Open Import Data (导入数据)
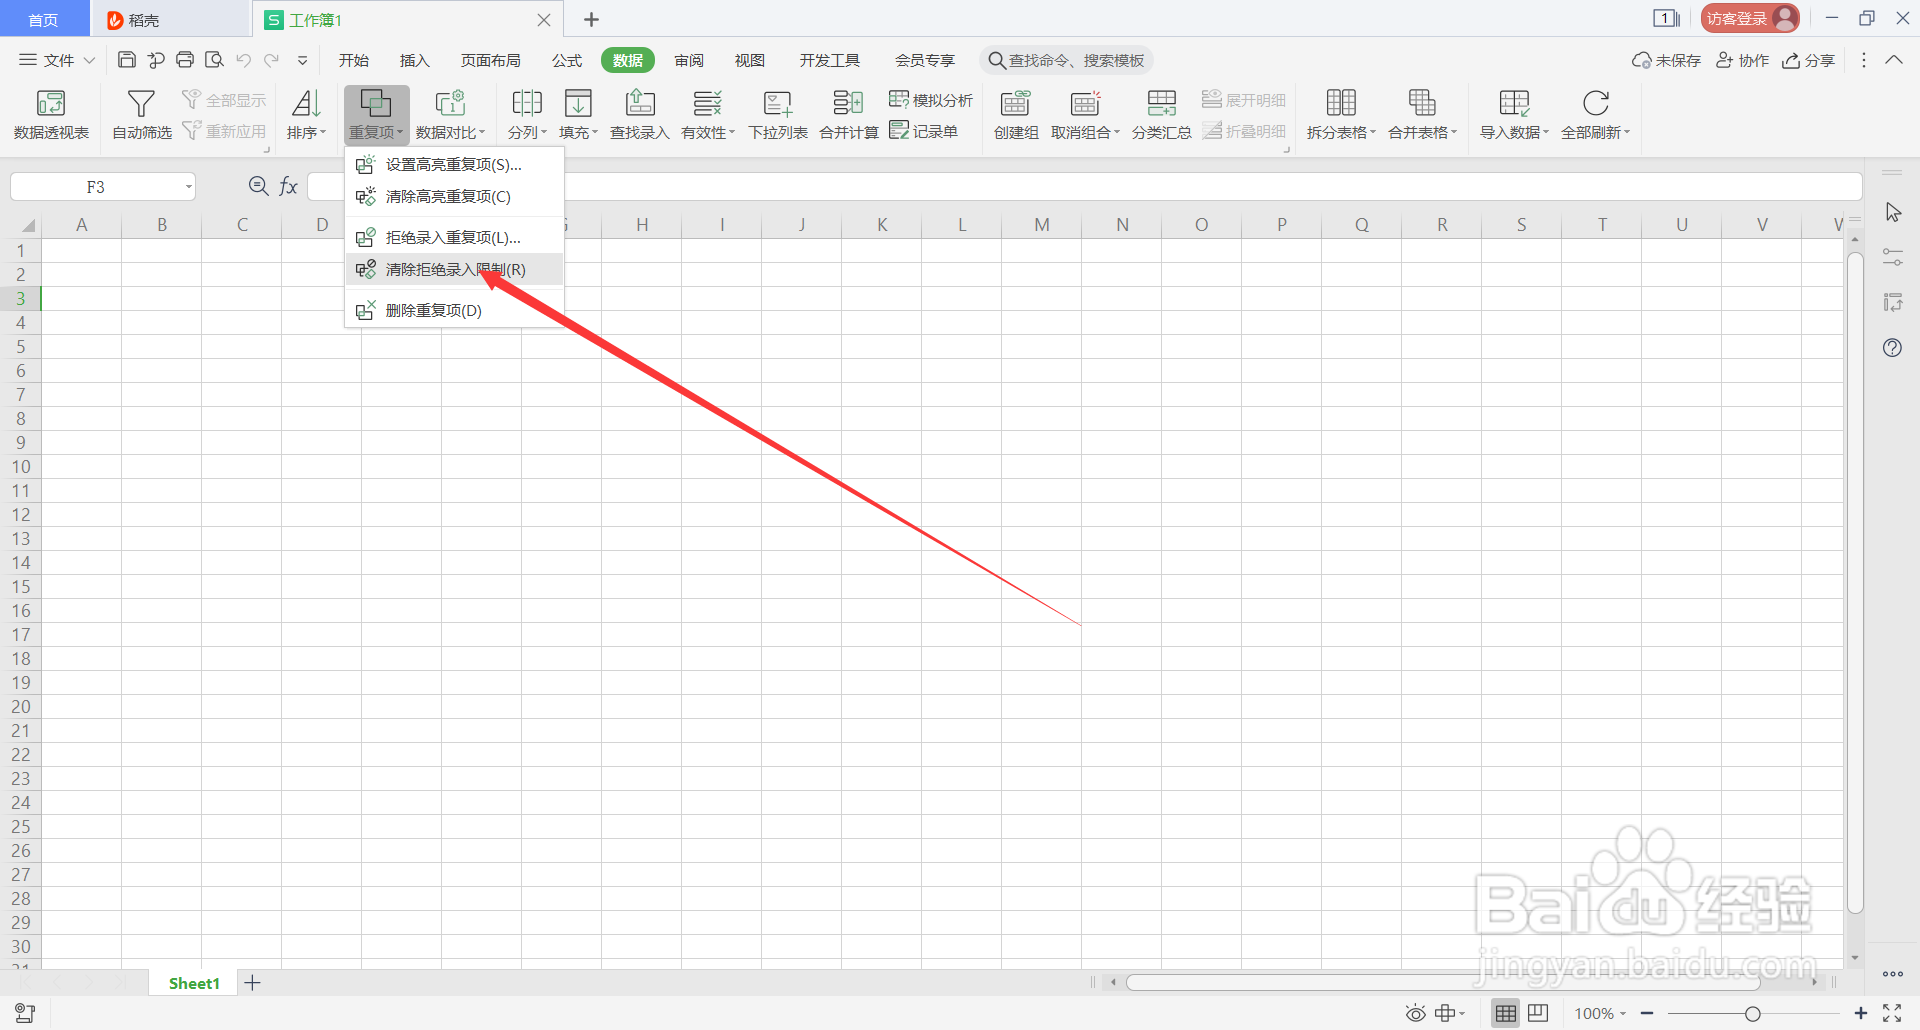 (1514, 115)
